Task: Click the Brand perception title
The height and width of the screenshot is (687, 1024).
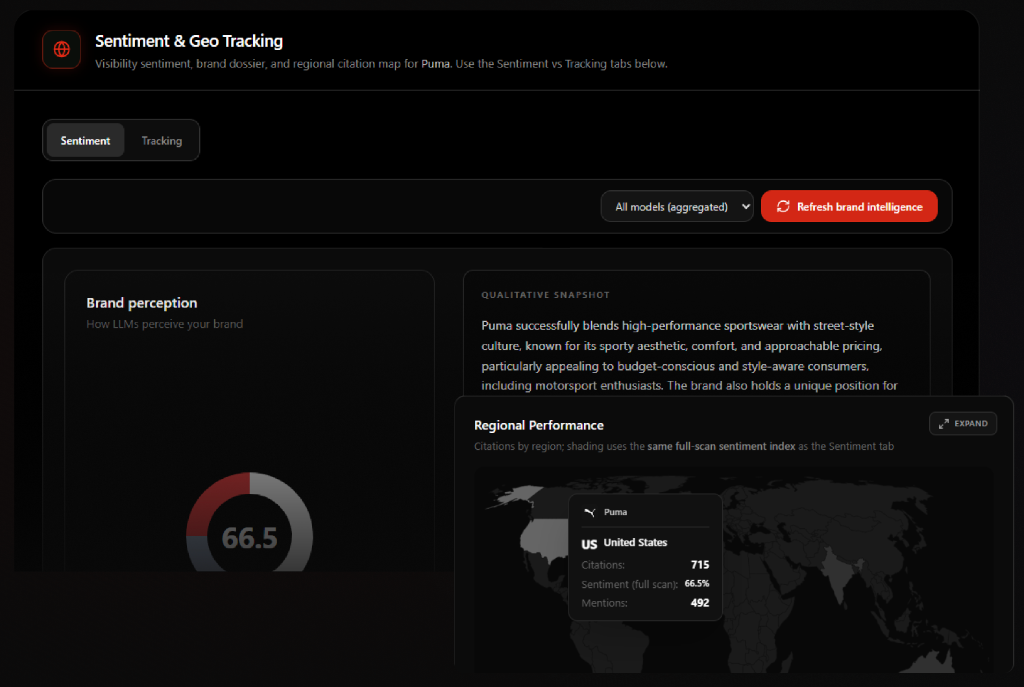Action: tap(142, 303)
